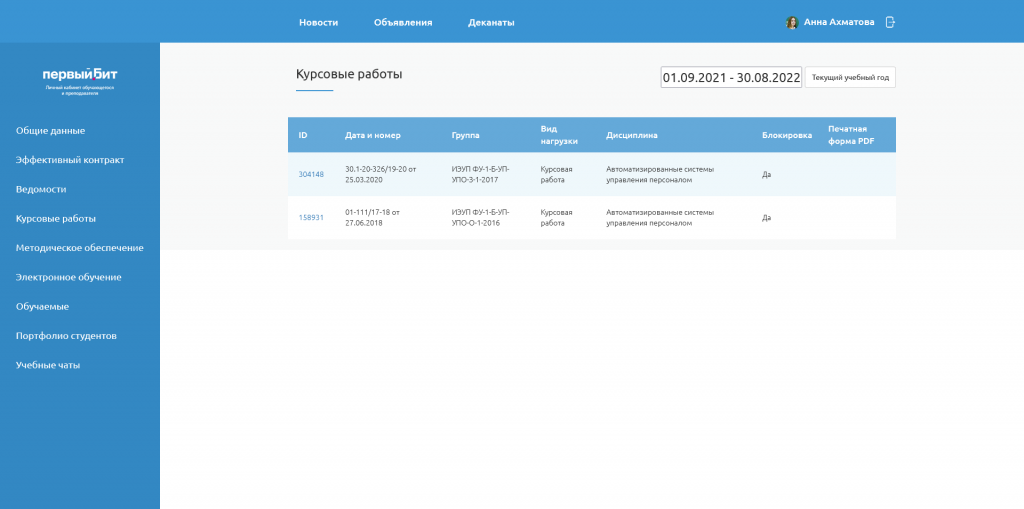Click the date range field 01.09.2021 - 30.08.2022
Viewport: 1024px width, 509px height.
coord(731,77)
